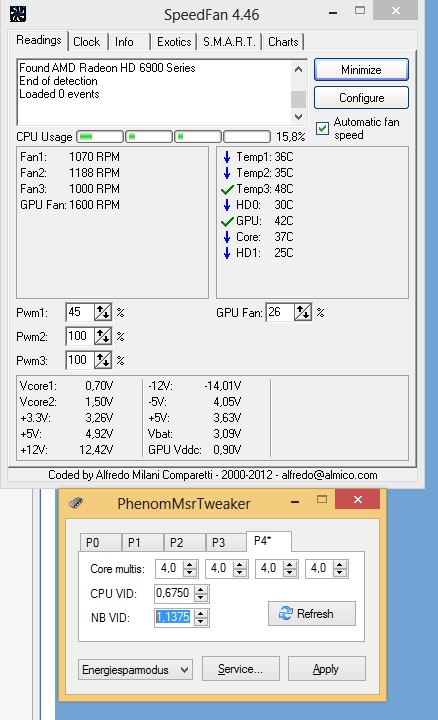Click the NB VID spinner arrows
Screen dimensions: 438x720
pyautogui.click(x=201, y=618)
